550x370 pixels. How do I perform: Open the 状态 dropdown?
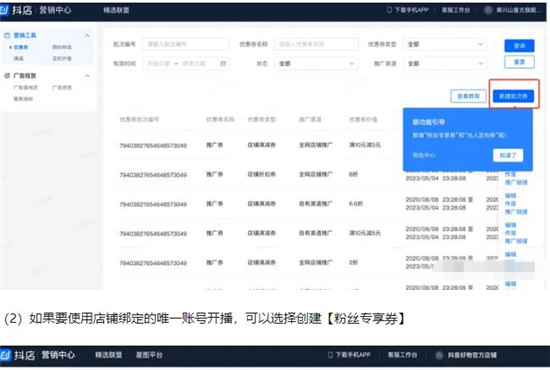316,63
